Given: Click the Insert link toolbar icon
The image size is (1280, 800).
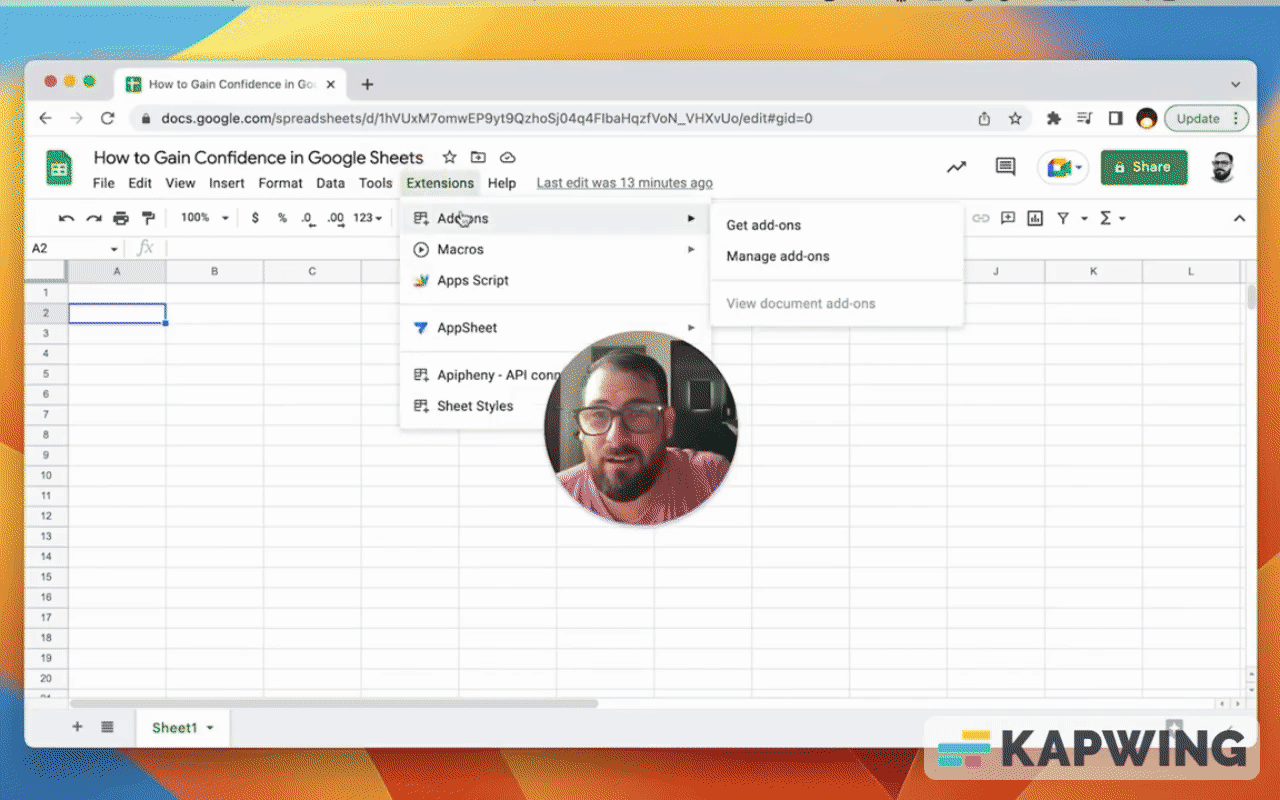Looking at the screenshot, I should point(981,218).
